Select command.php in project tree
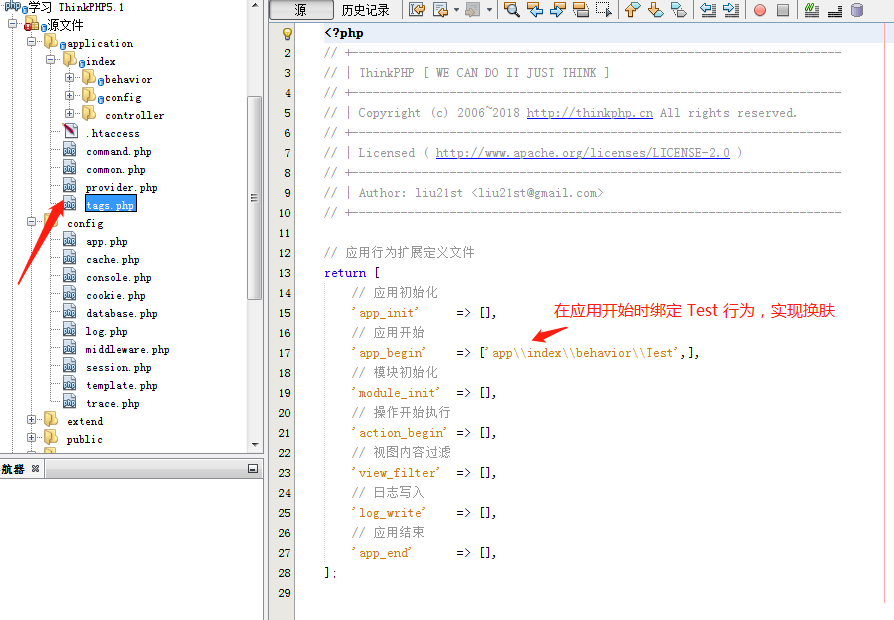Viewport: 894px width, 620px height. pos(119,152)
